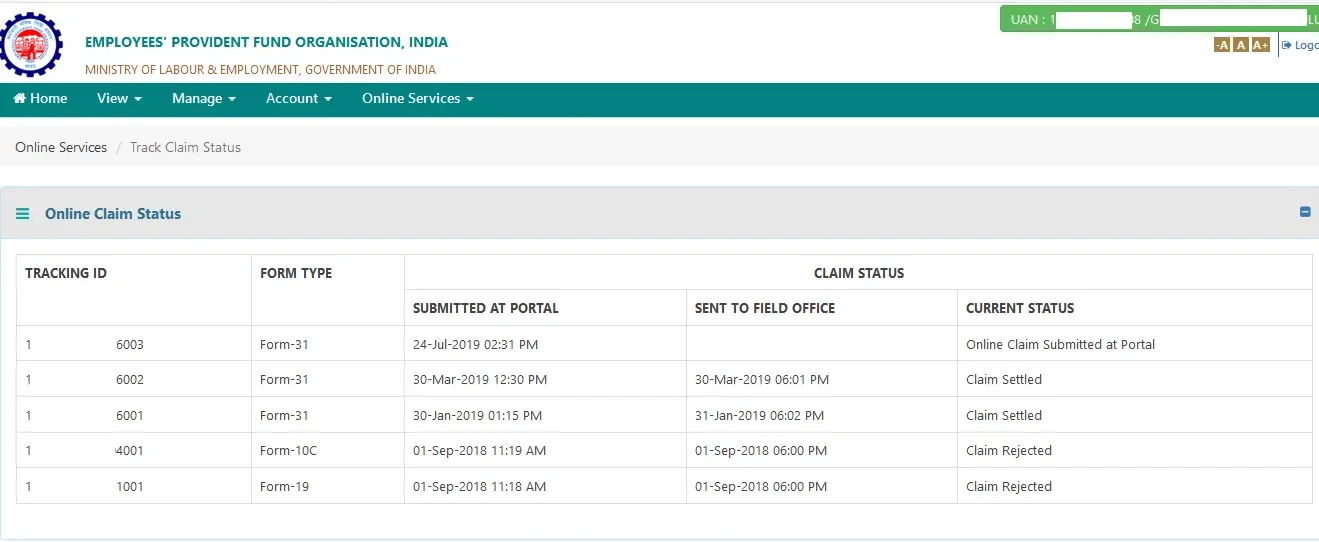Click the Tracking ID column header
Screen dimensions: 1319x542
(66, 273)
